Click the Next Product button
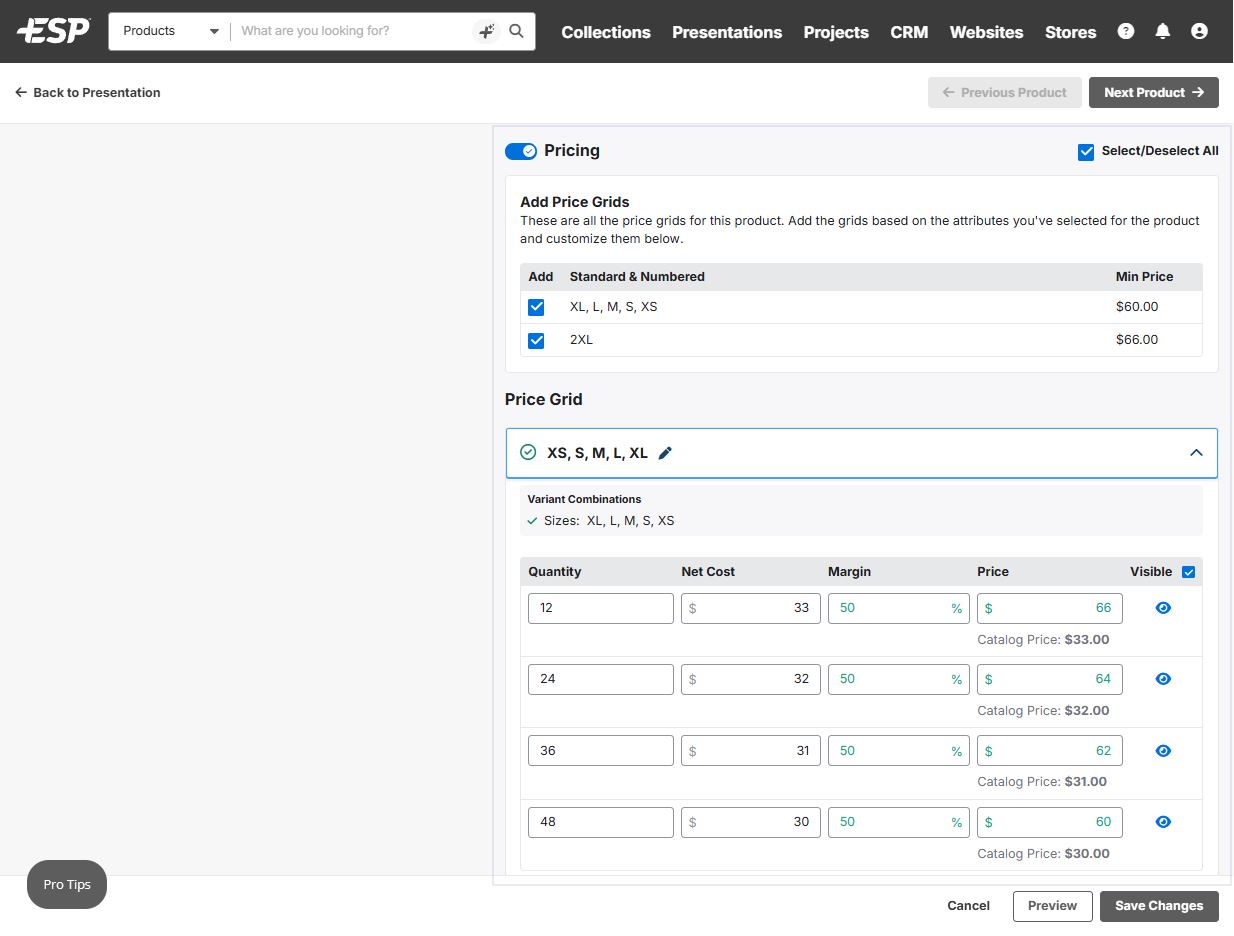1234x936 pixels. [x=1153, y=92]
